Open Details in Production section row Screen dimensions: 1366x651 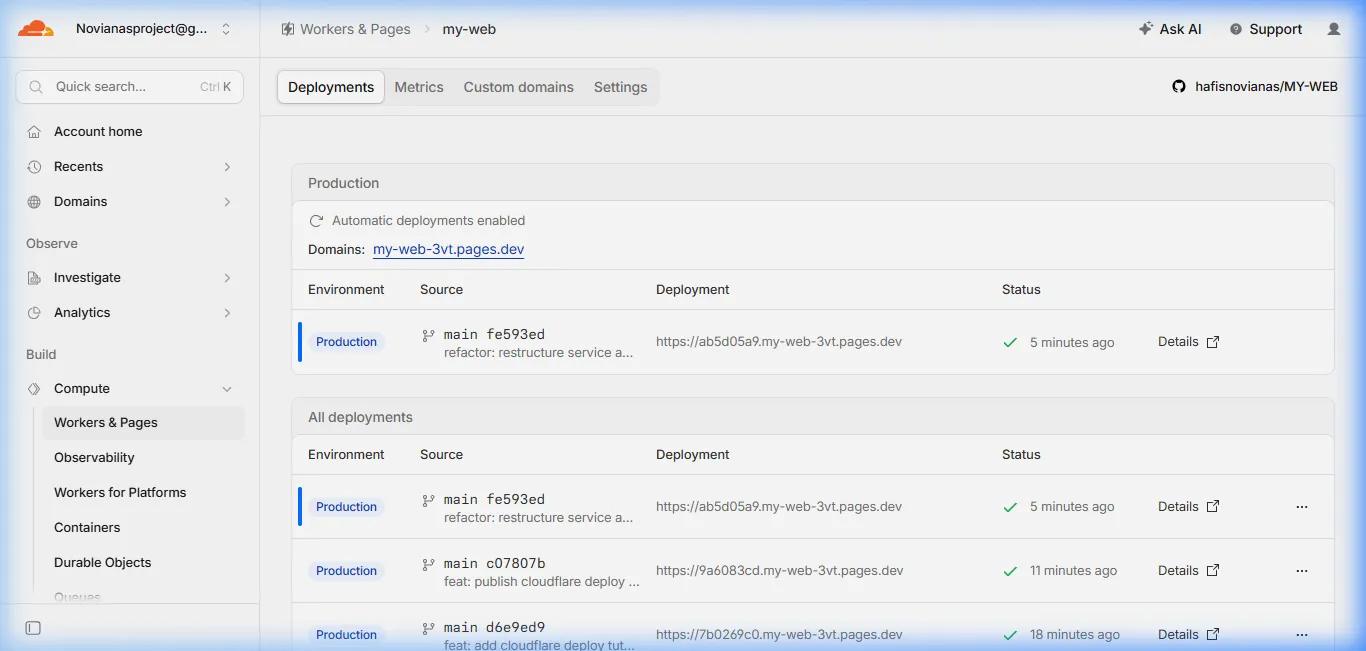point(1178,342)
